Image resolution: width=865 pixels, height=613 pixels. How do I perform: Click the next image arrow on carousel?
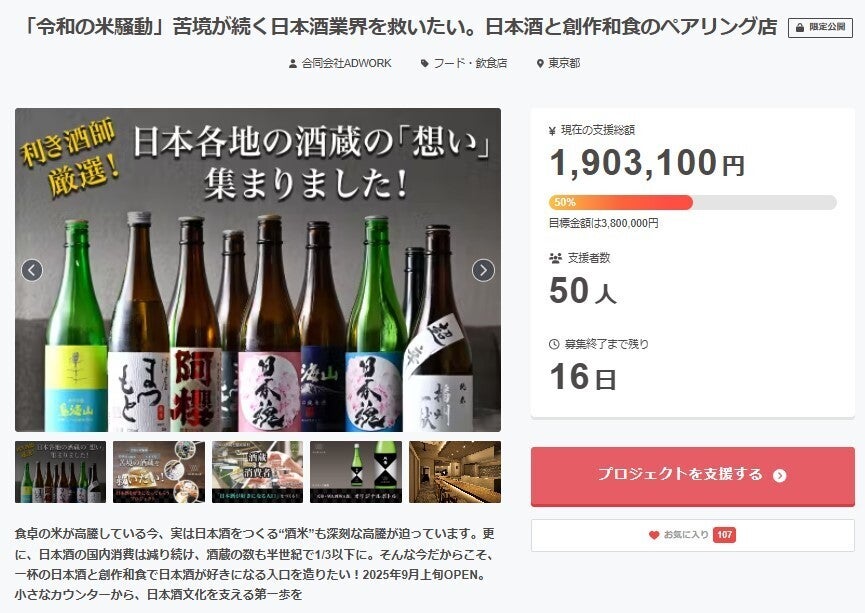483,270
